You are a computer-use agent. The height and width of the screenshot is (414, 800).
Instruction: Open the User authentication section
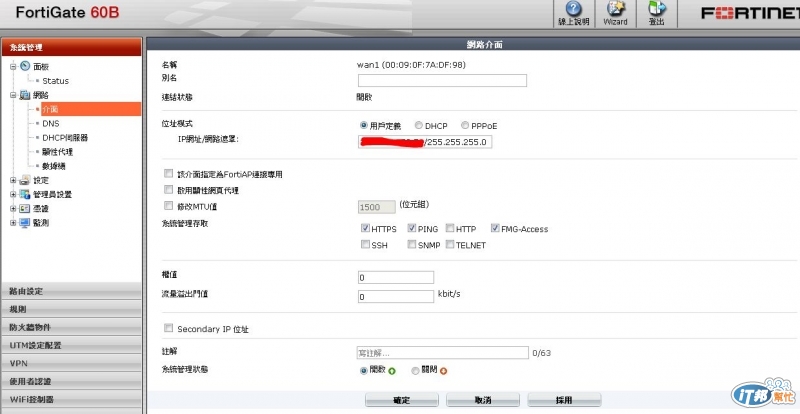point(71,381)
